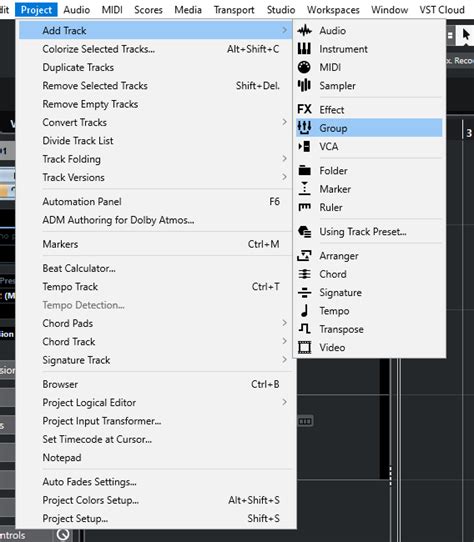This screenshot has width=474, height=542.
Task: Click the FX Effect track icon
Action: tap(304, 109)
